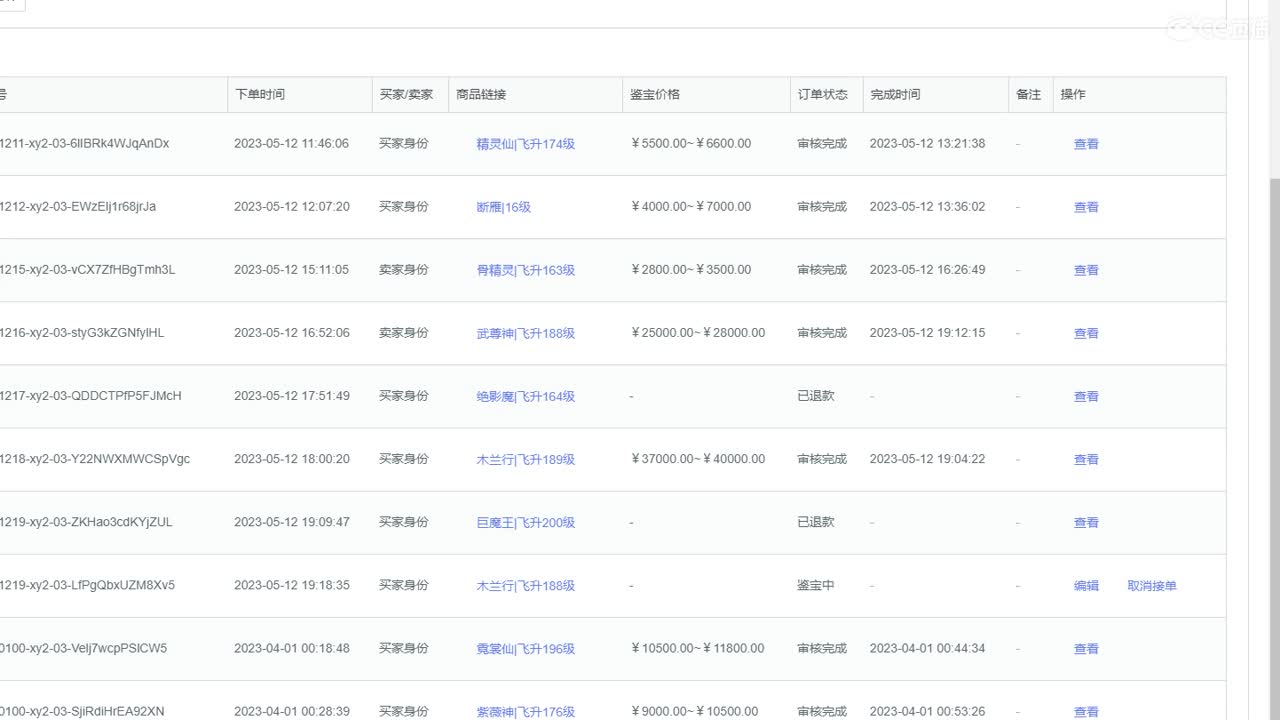The image size is (1280, 720).
Task: Select order number ending vCX7ZfHBgTmh3L
Action: (x=87, y=269)
